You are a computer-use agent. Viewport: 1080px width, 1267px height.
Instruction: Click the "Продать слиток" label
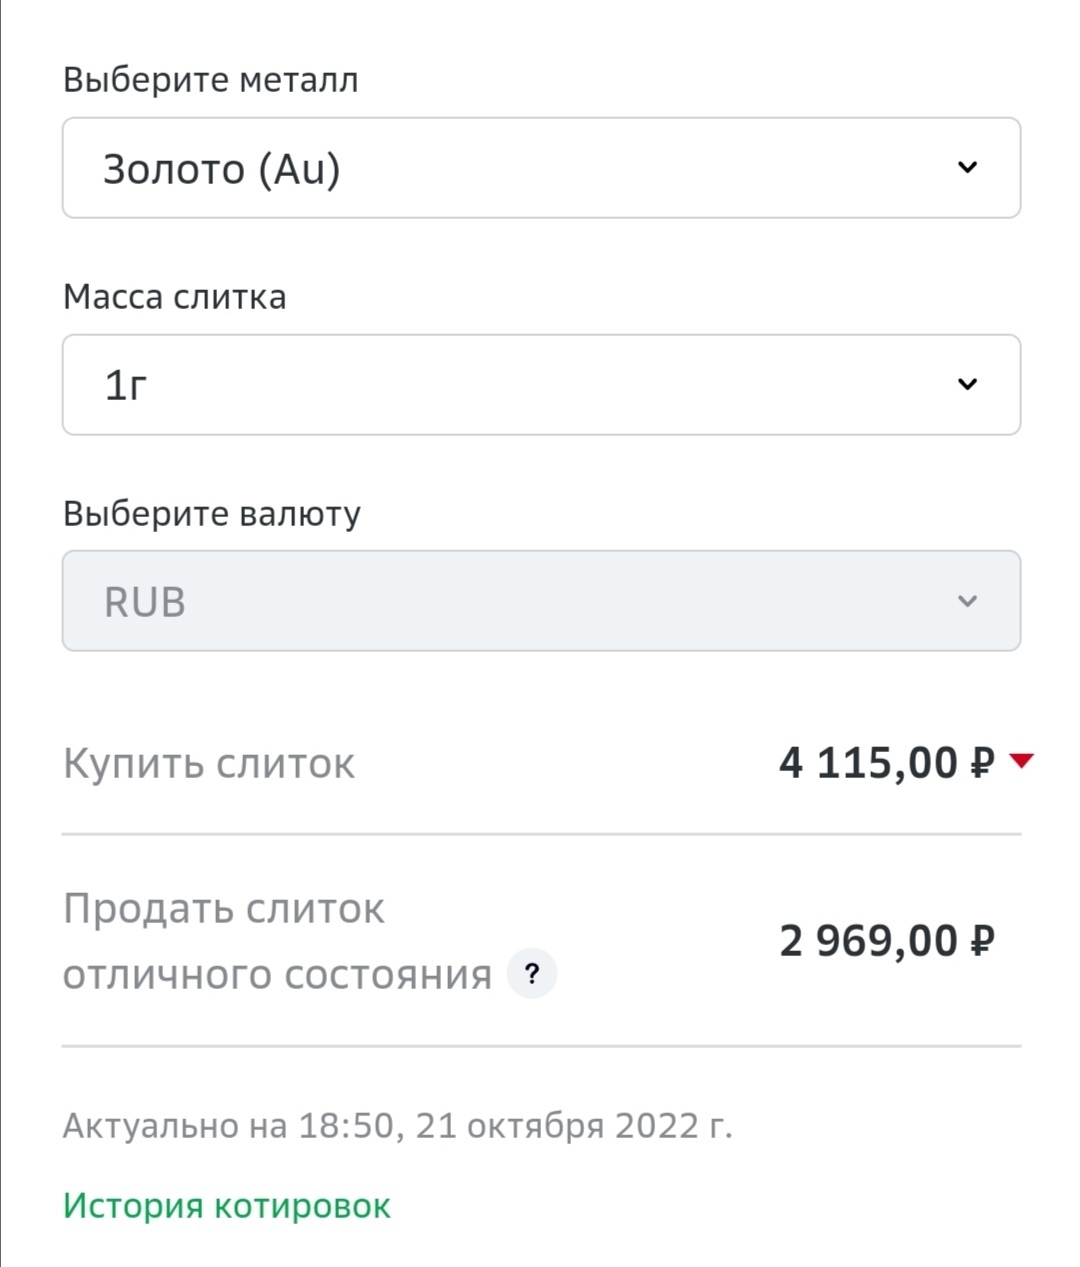223,910
